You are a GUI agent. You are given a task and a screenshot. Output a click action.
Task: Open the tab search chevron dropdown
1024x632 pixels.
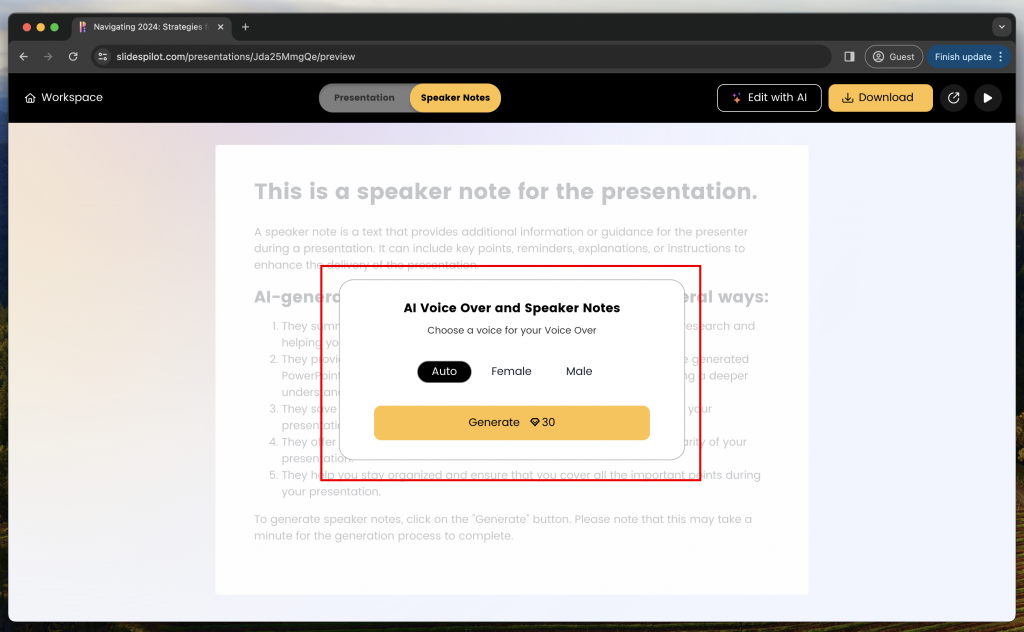1001,27
